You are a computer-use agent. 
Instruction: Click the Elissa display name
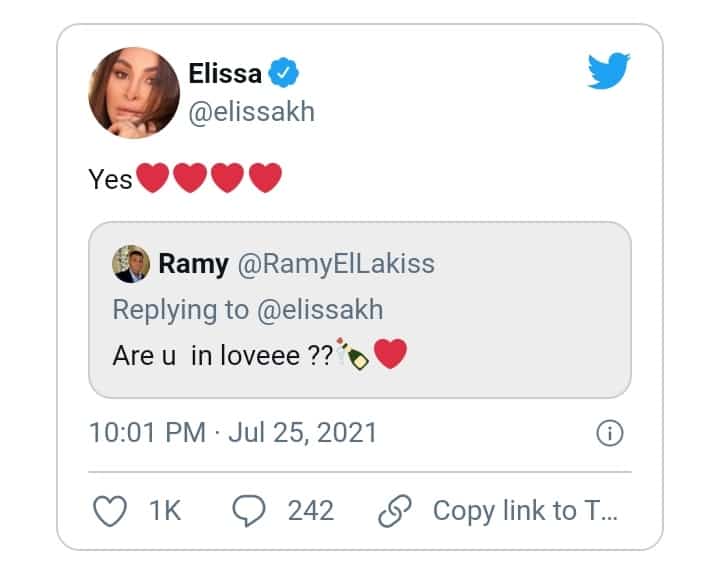pos(225,73)
